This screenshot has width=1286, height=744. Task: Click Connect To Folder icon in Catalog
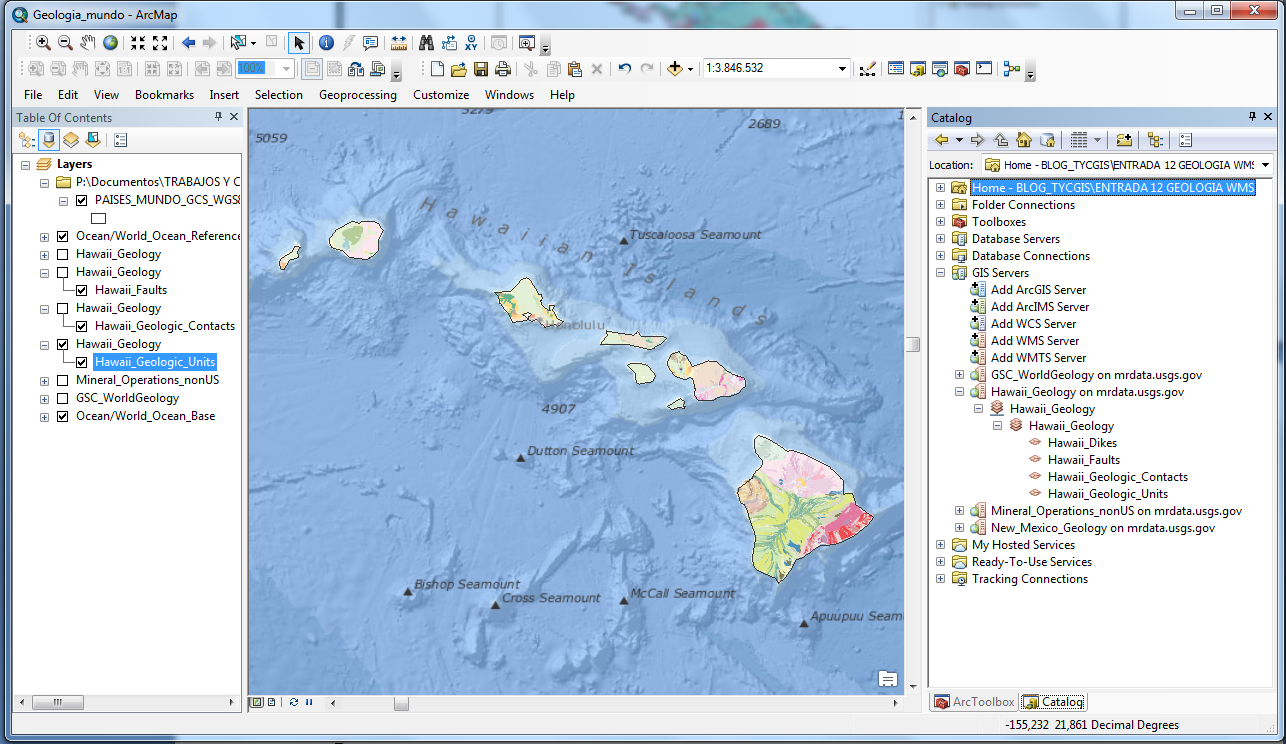coord(1124,140)
